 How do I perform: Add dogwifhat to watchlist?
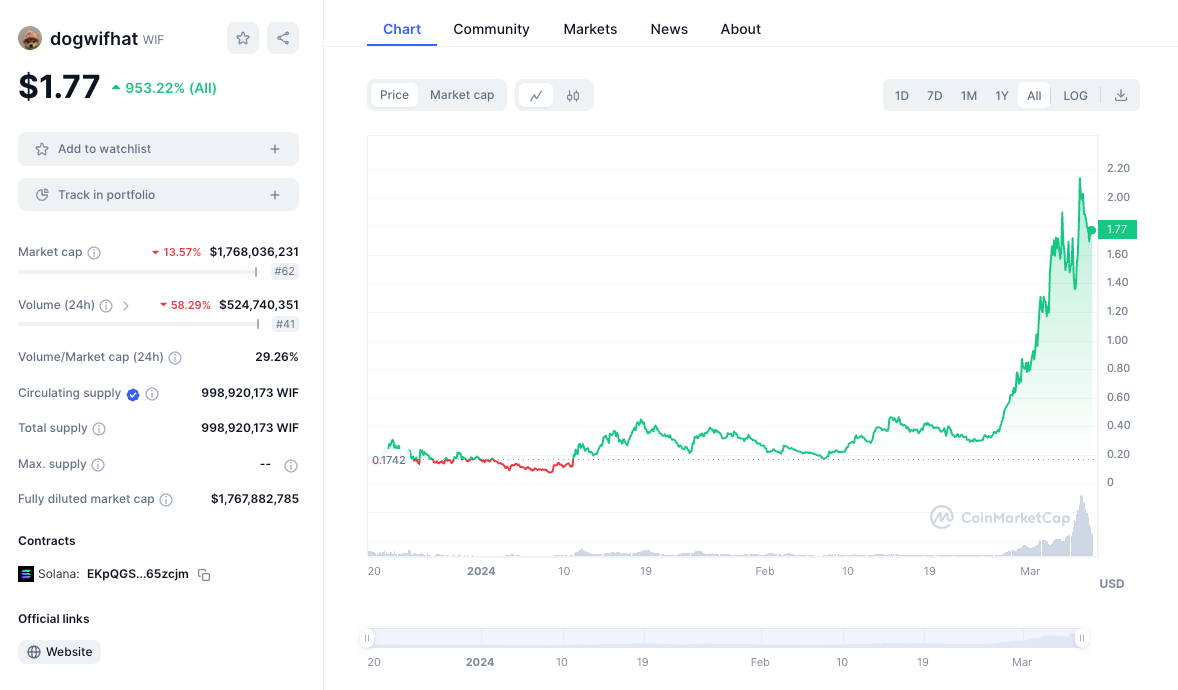point(159,149)
